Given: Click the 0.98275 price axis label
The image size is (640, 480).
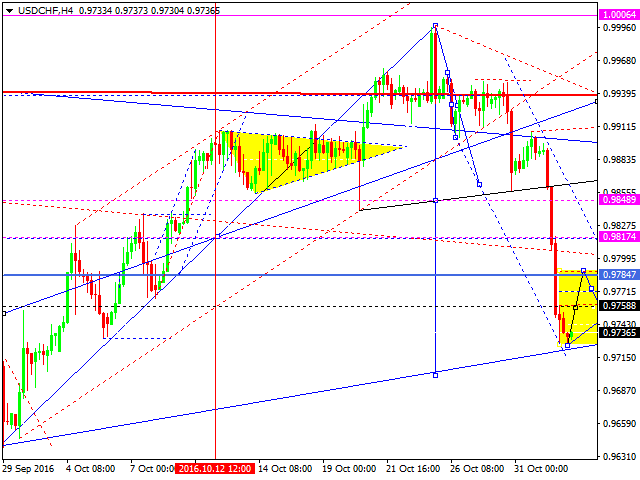Looking at the screenshot, I should coord(620,226).
